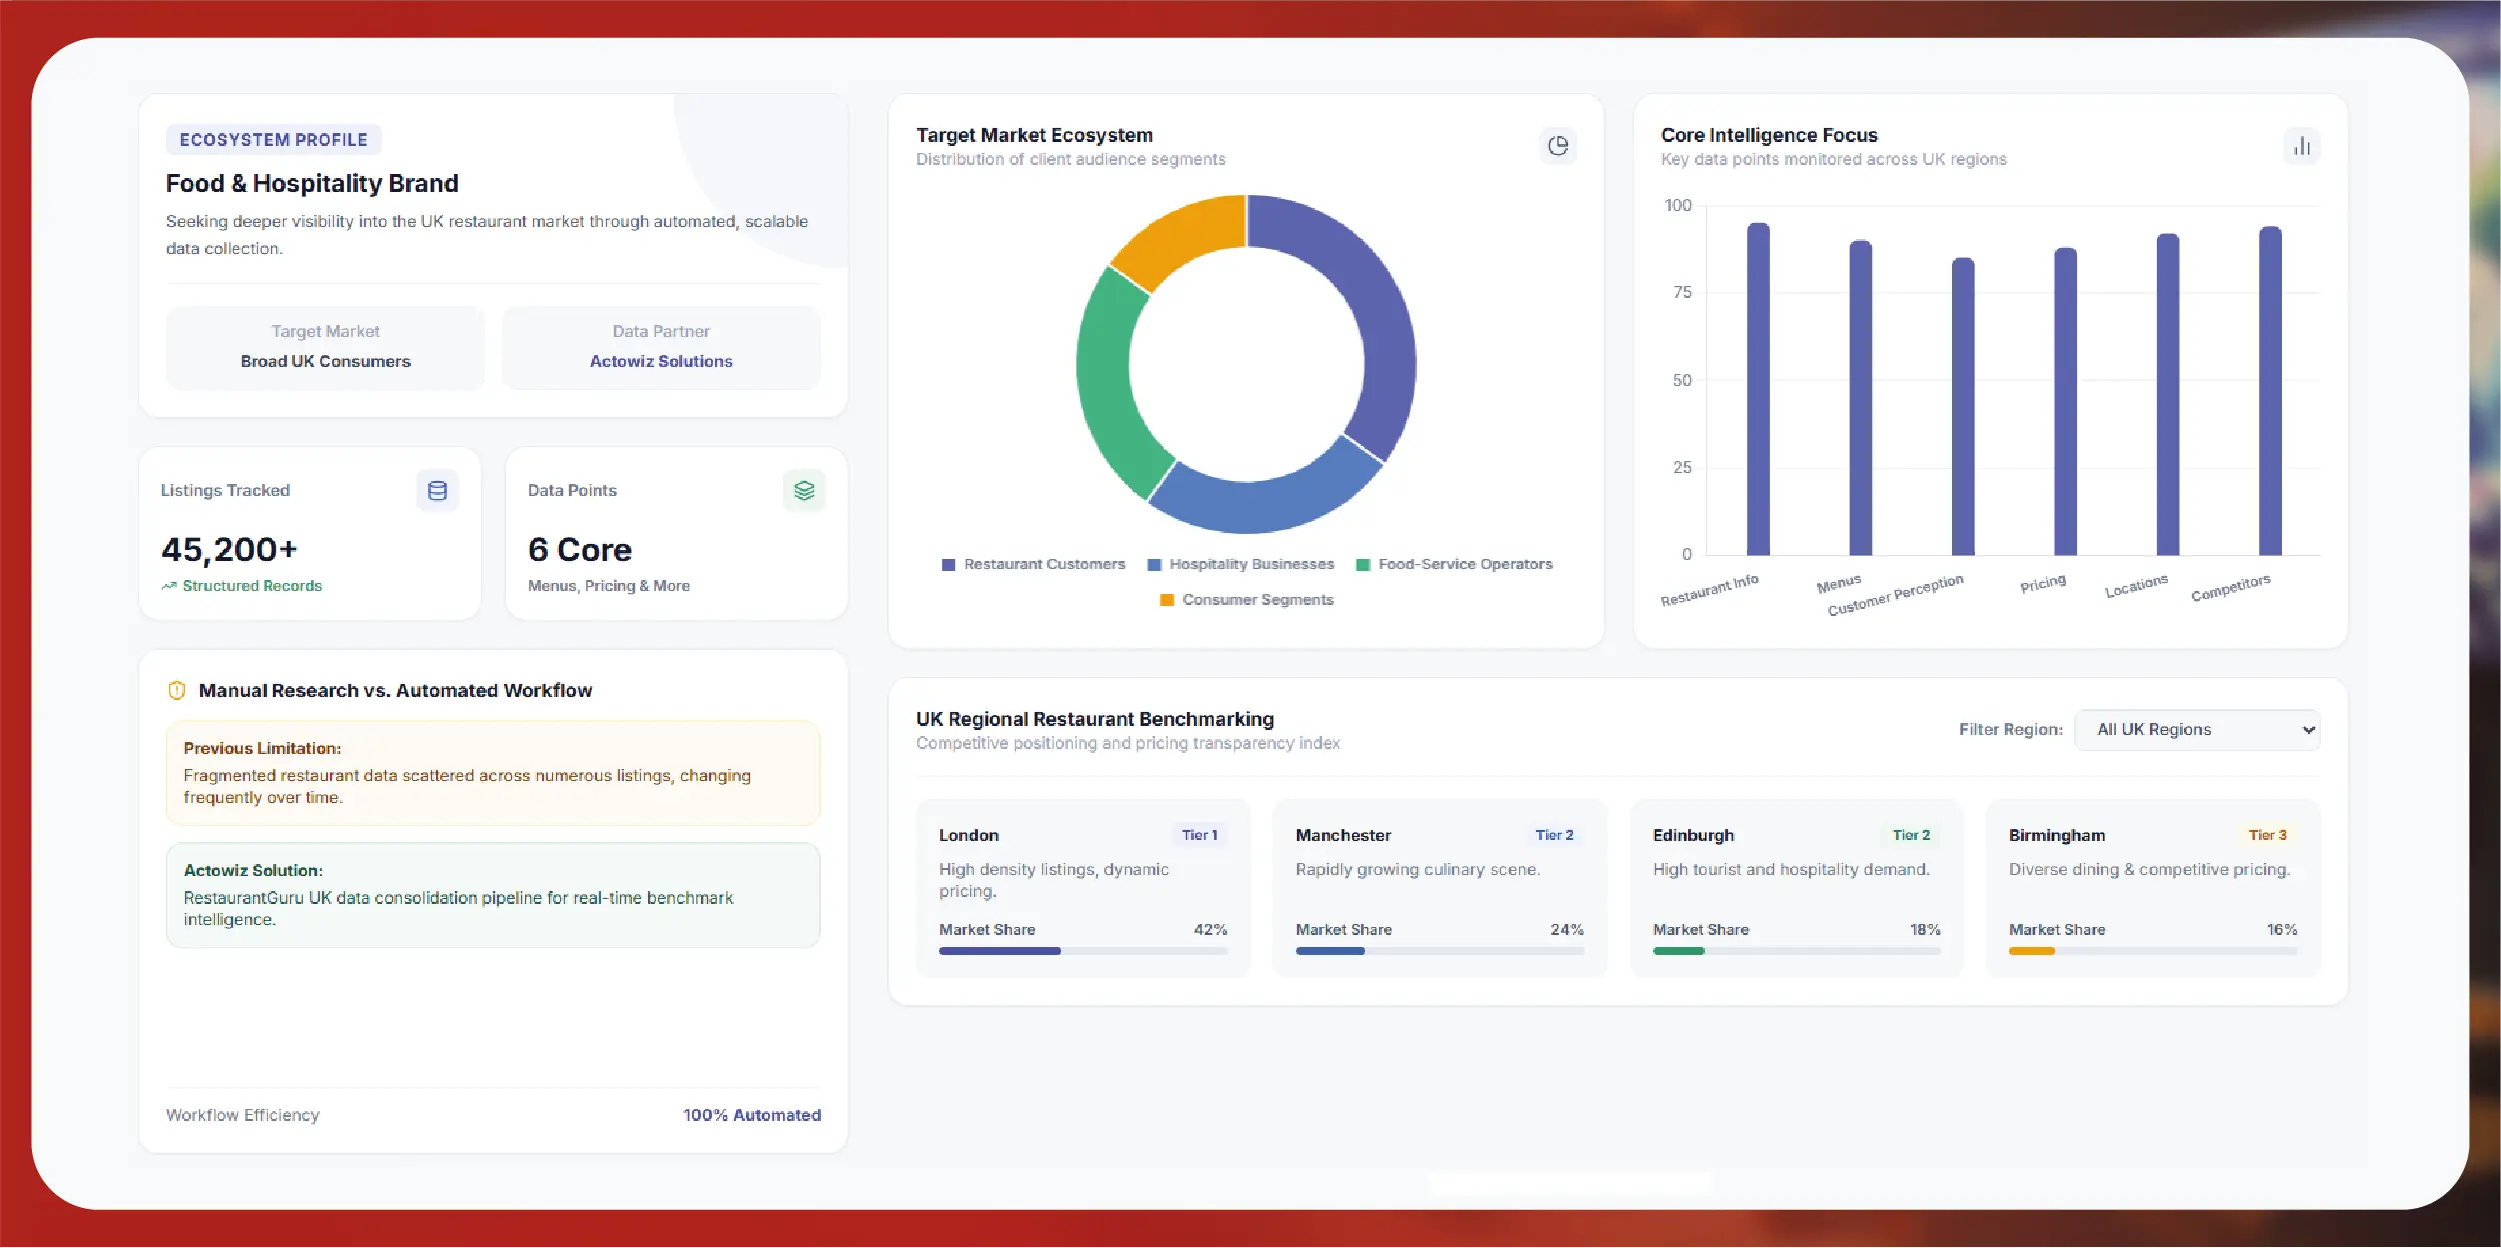
Task: Click the 'Actowiz Solution:' heading
Action: 253,870
